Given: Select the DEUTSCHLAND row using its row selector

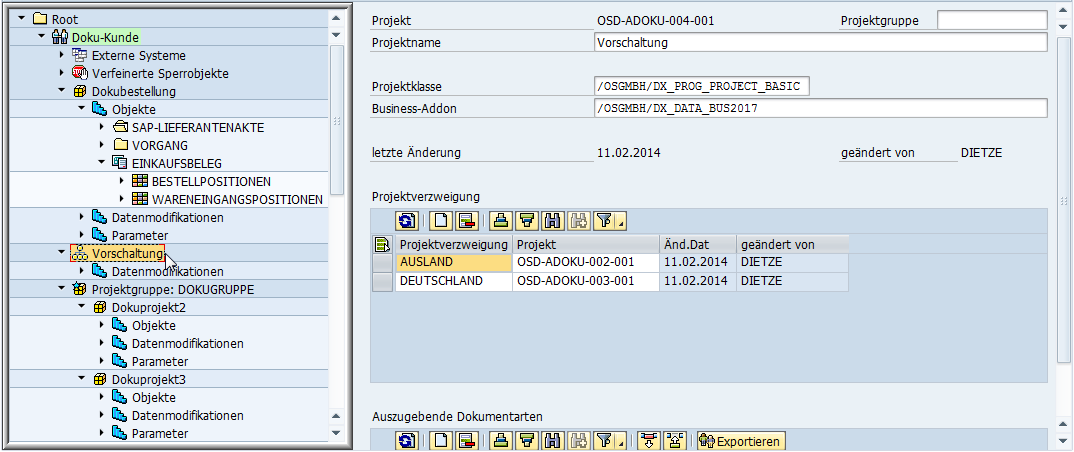Looking at the screenshot, I should pos(381,281).
